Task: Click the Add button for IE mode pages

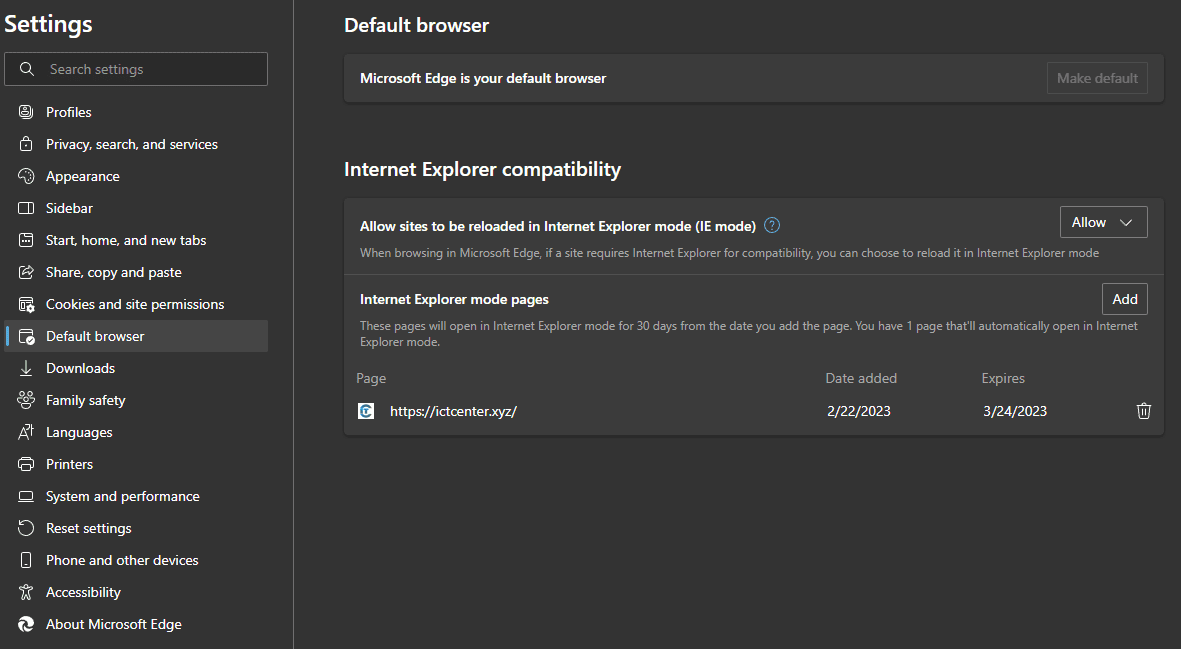Action: coord(1125,298)
